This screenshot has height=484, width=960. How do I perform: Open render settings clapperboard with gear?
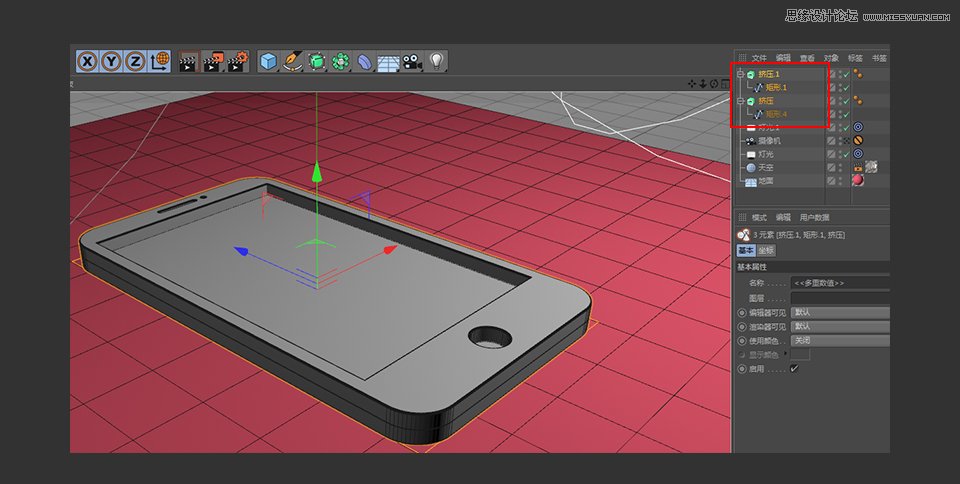pos(238,61)
